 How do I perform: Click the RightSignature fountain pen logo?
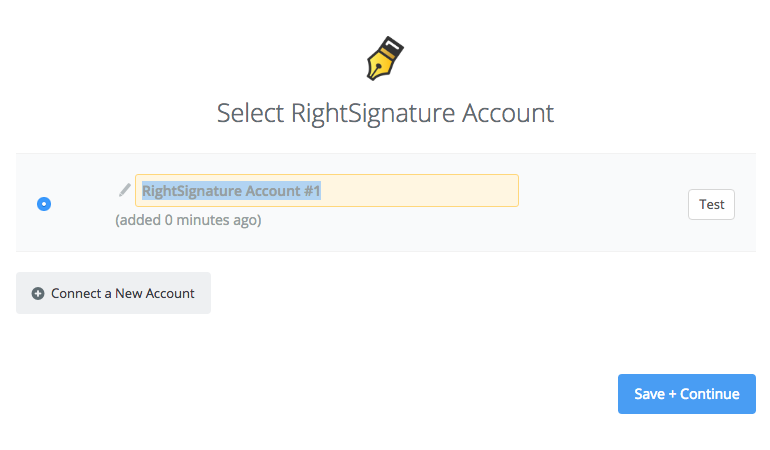(x=385, y=58)
